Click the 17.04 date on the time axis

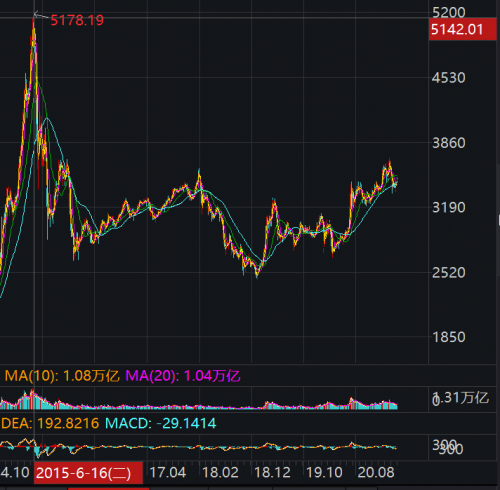(x=168, y=473)
